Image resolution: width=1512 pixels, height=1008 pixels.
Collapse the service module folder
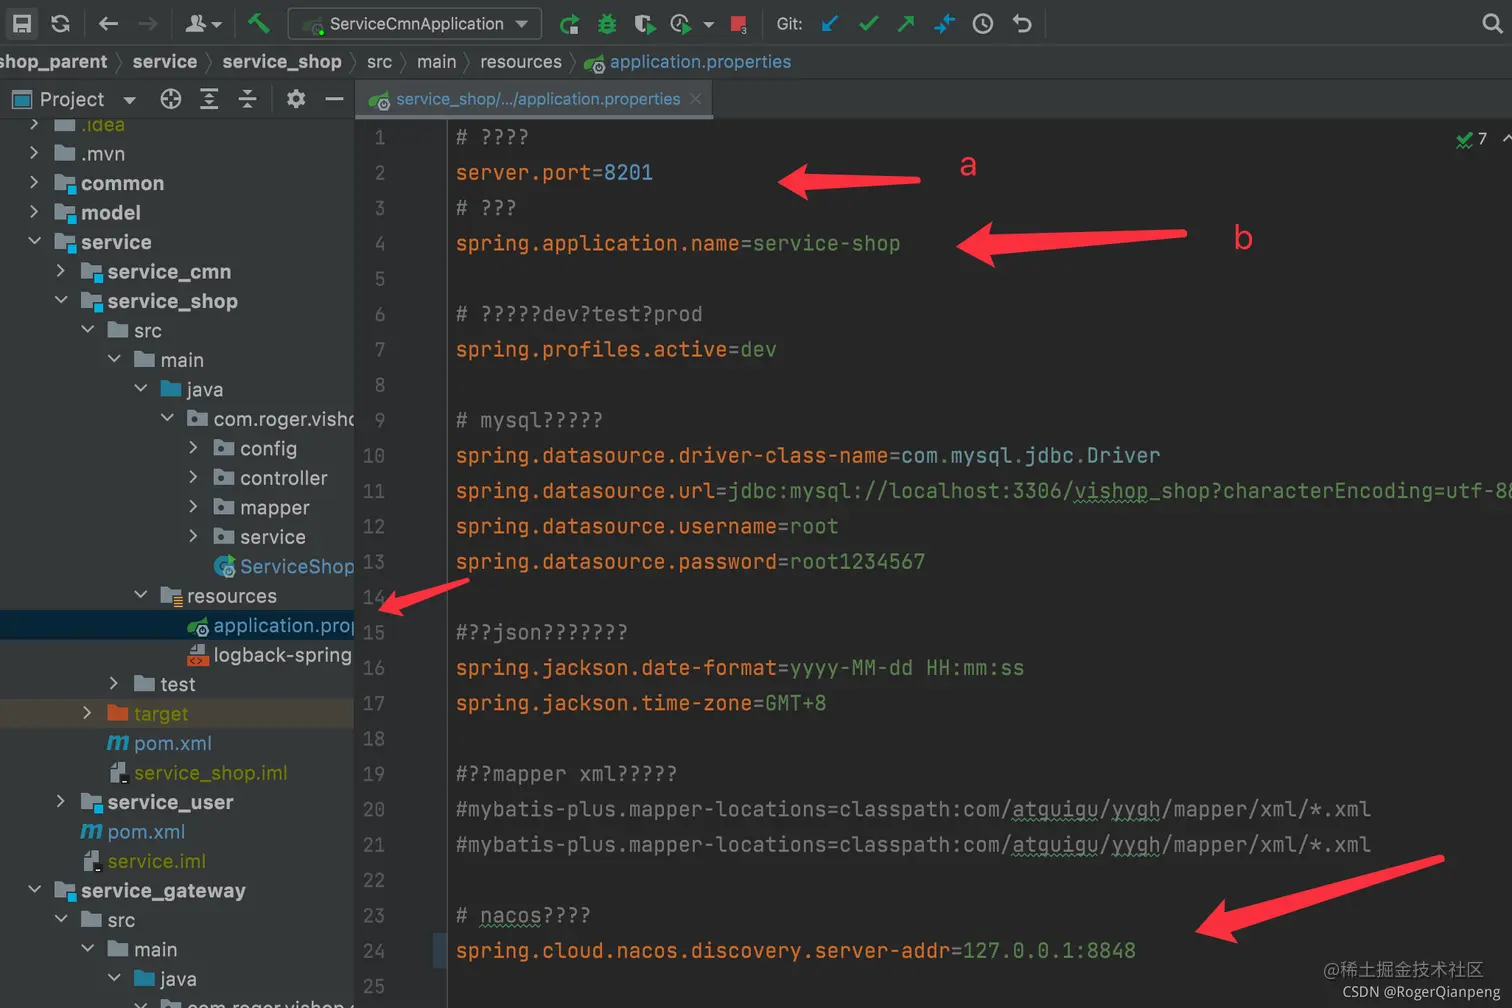click(34, 242)
